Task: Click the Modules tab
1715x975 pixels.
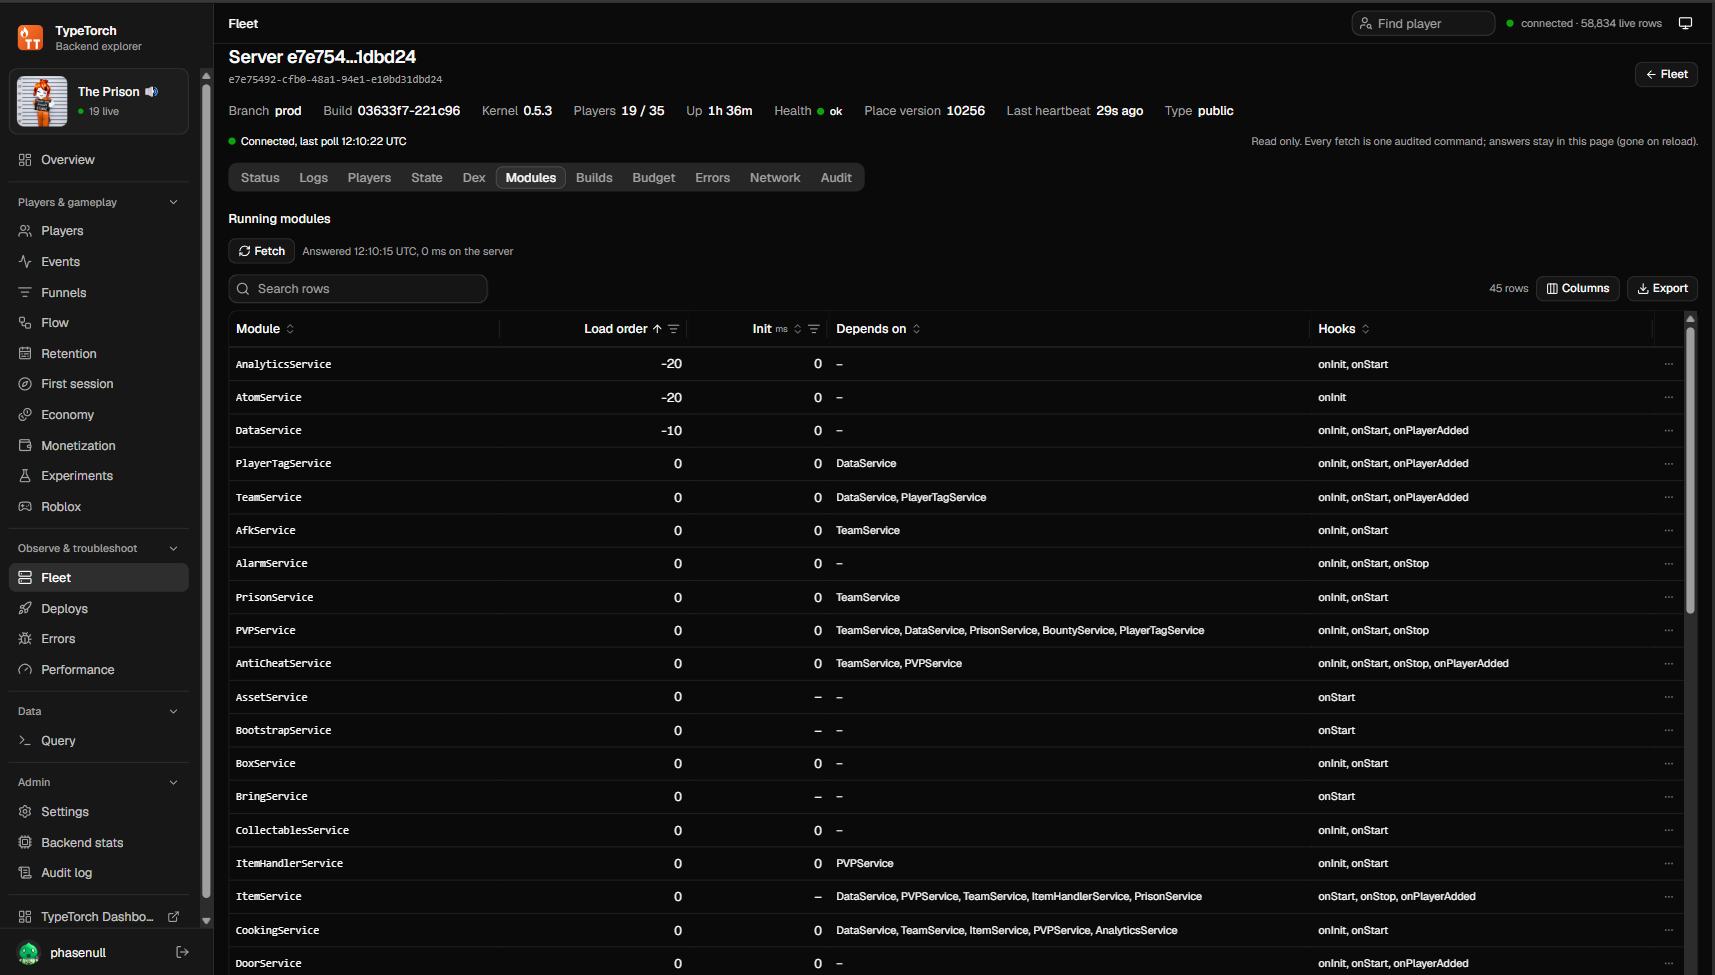Action: 530,178
